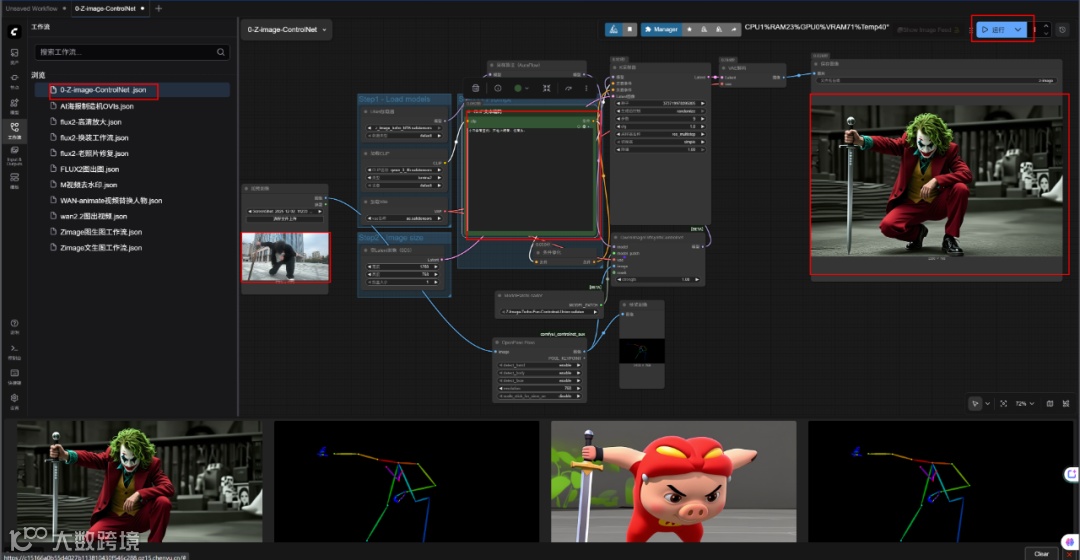The width and height of the screenshot is (1080, 560).
Task: Switch to 0-Z-image-ControlNet tab
Action: pyautogui.click(x=105, y=8)
